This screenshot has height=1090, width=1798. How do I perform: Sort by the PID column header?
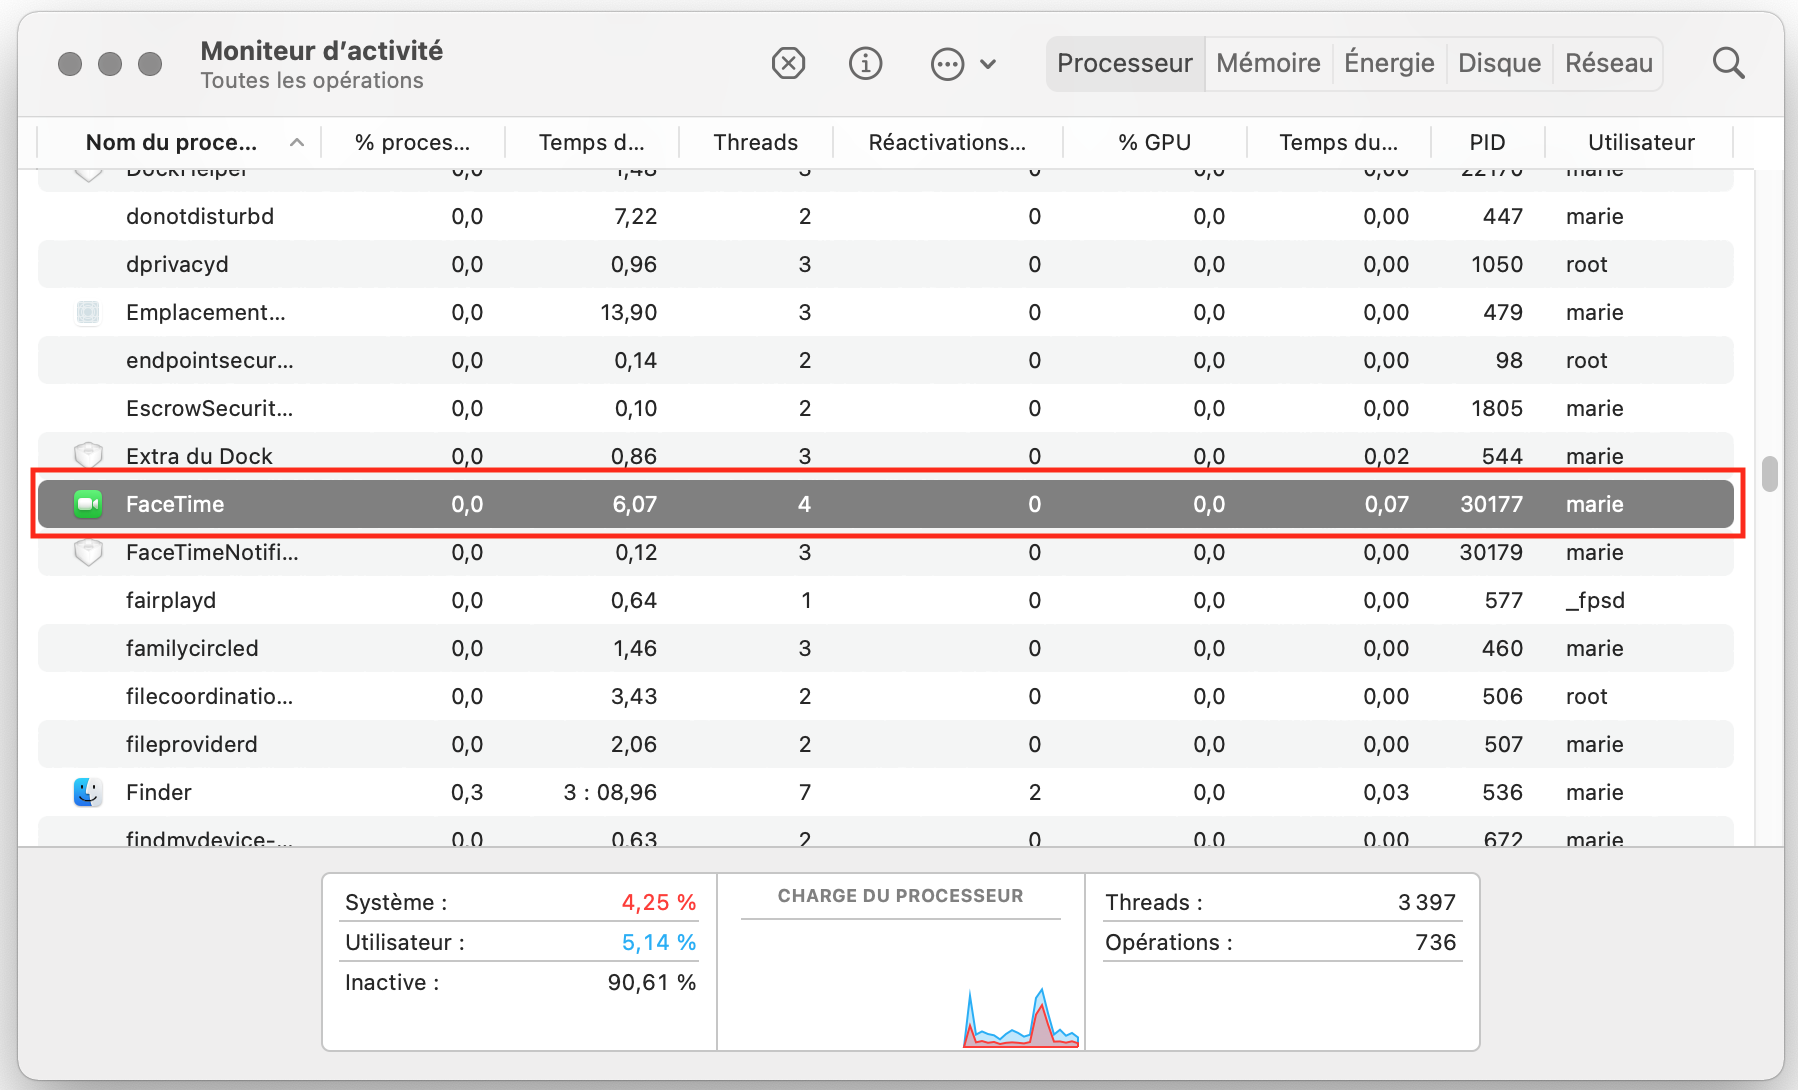1487,142
